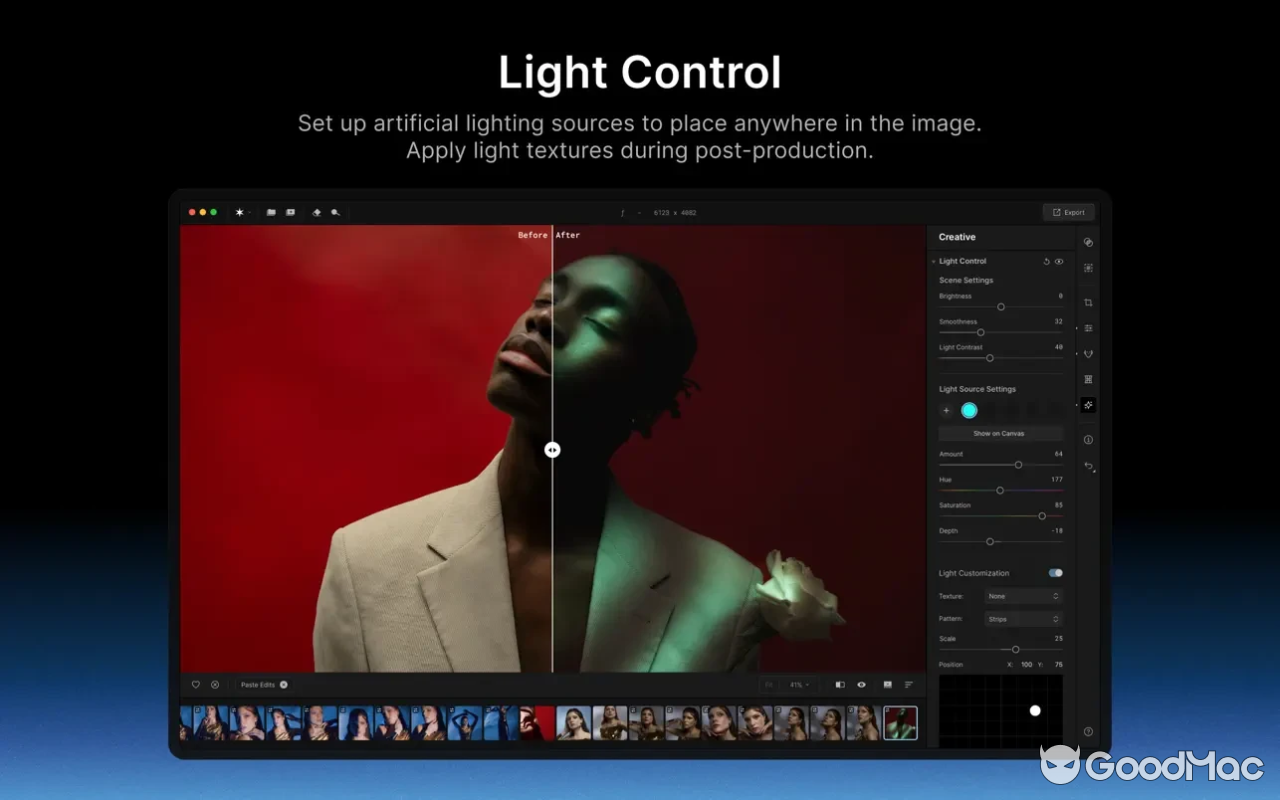Viewport: 1280px width, 800px height.
Task: Open the folder icon in the toolbar
Action: tap(270, 212)
